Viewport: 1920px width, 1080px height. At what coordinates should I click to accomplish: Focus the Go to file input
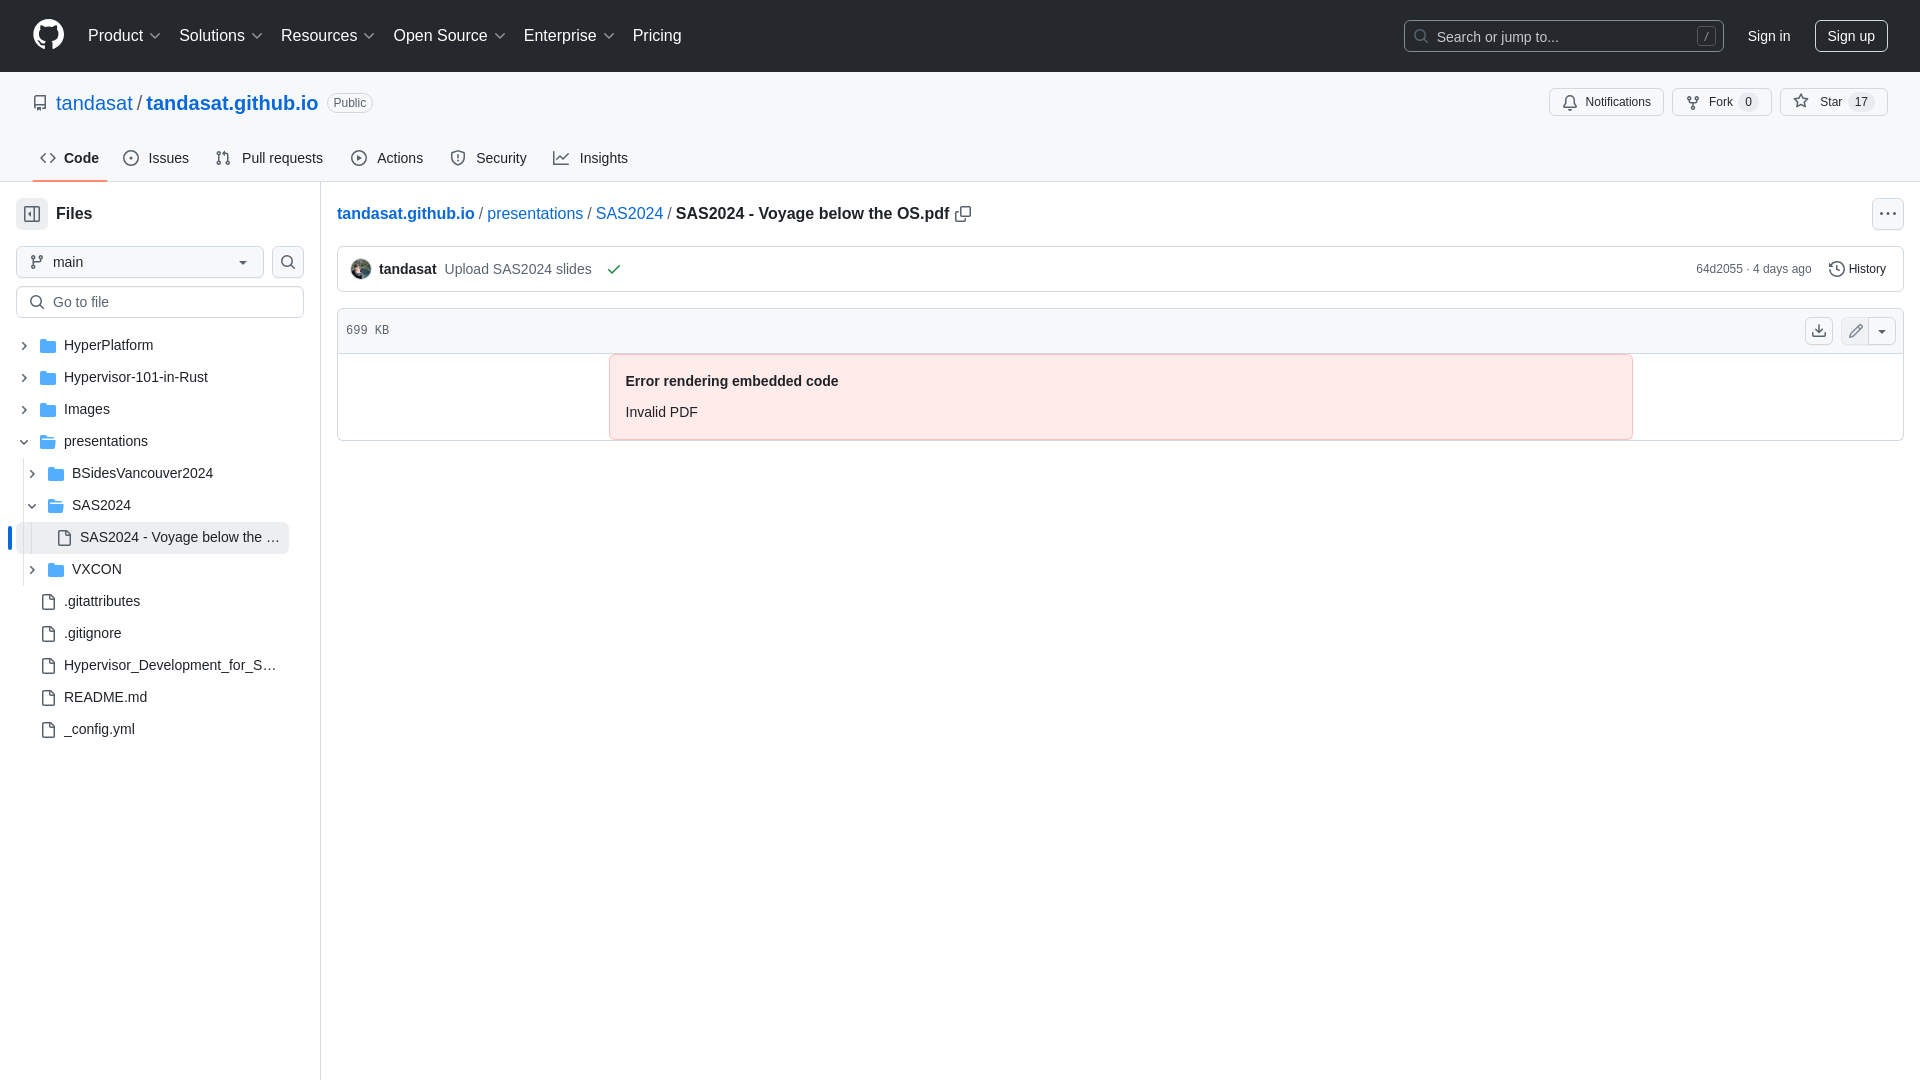click(x=160, y=302)
